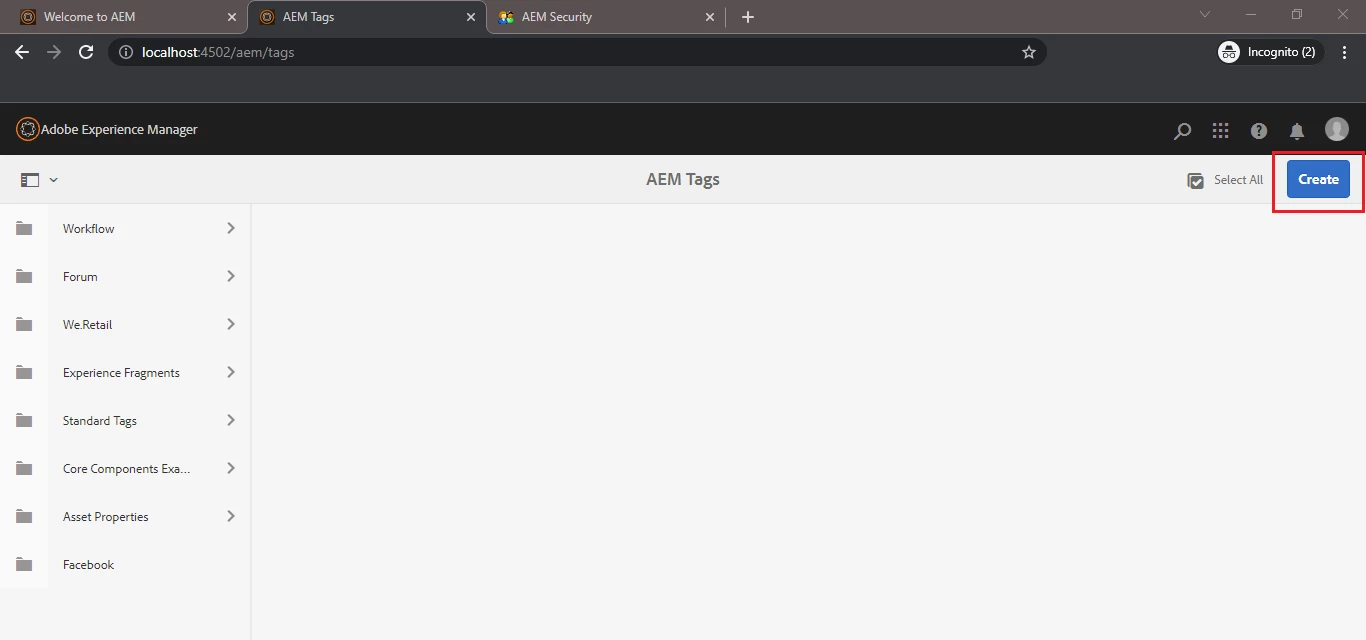Select the Forum tag label

pyautogui.click(x=80, y=276)
